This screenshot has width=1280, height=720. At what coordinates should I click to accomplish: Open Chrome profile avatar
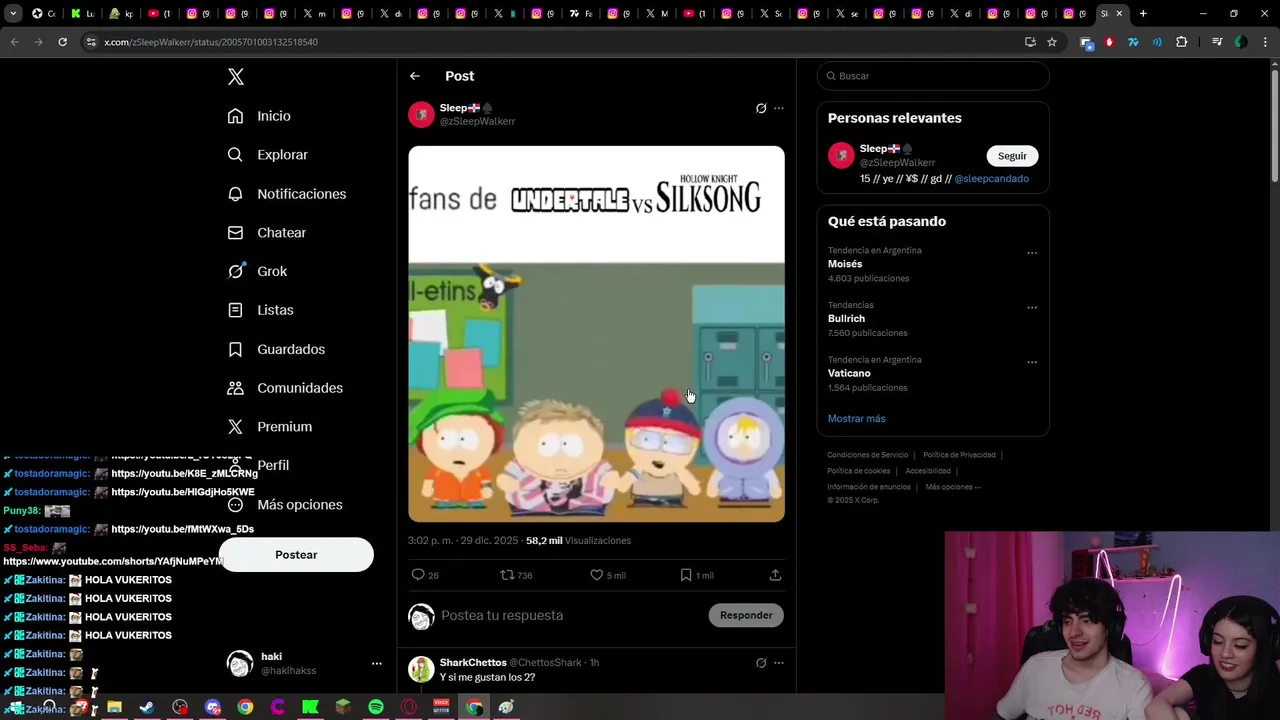1241,42
